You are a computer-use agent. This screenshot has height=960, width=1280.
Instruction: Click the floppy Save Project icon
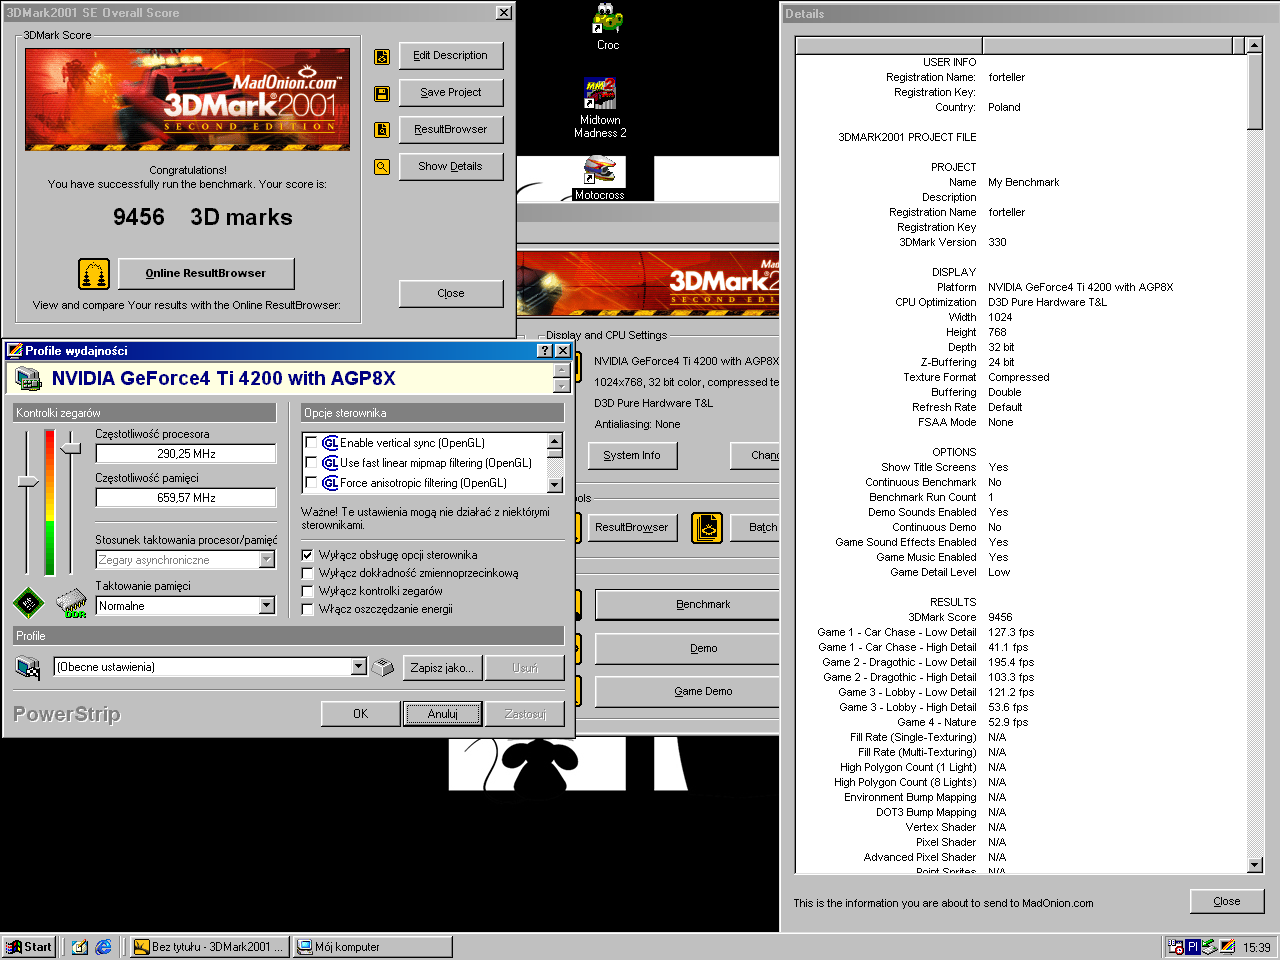pos(382,94)
